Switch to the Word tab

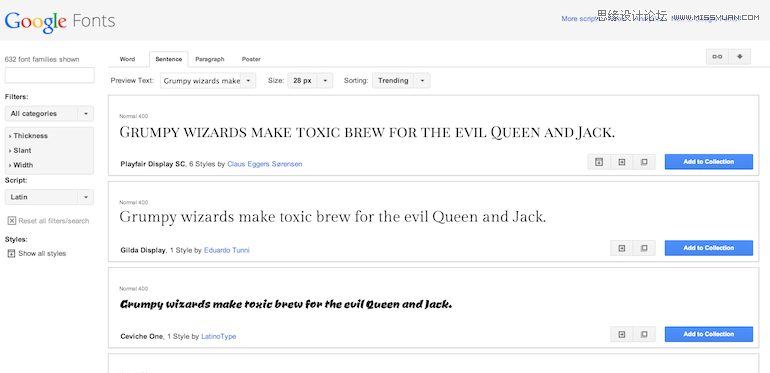point(127,59)
